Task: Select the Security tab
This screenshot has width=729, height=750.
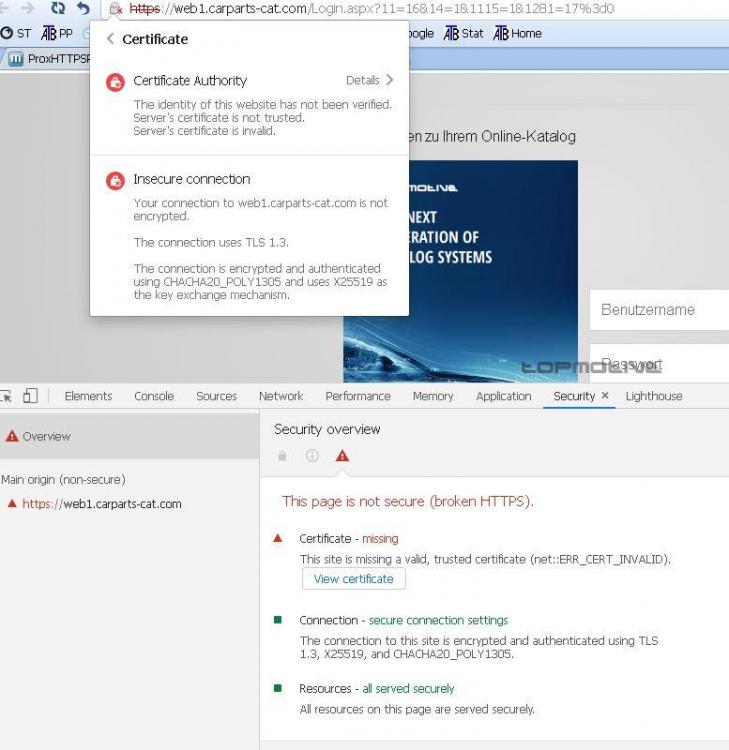Action: (574, 396)
